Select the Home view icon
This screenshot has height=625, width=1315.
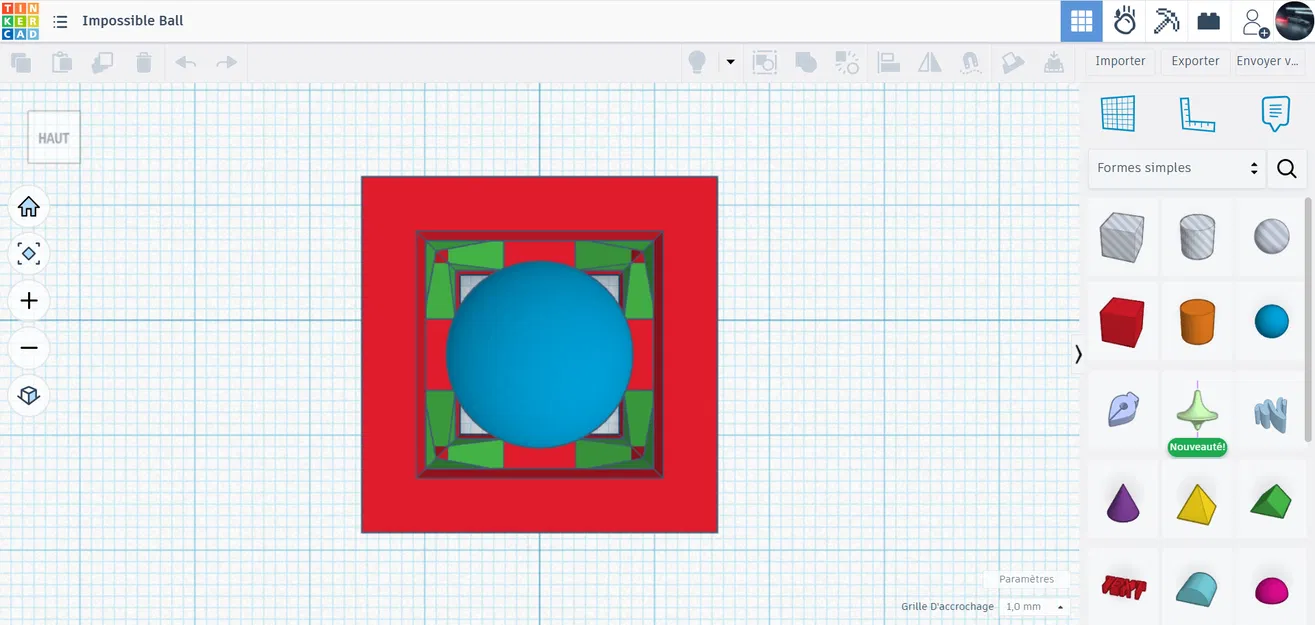[x=28, y=206]
